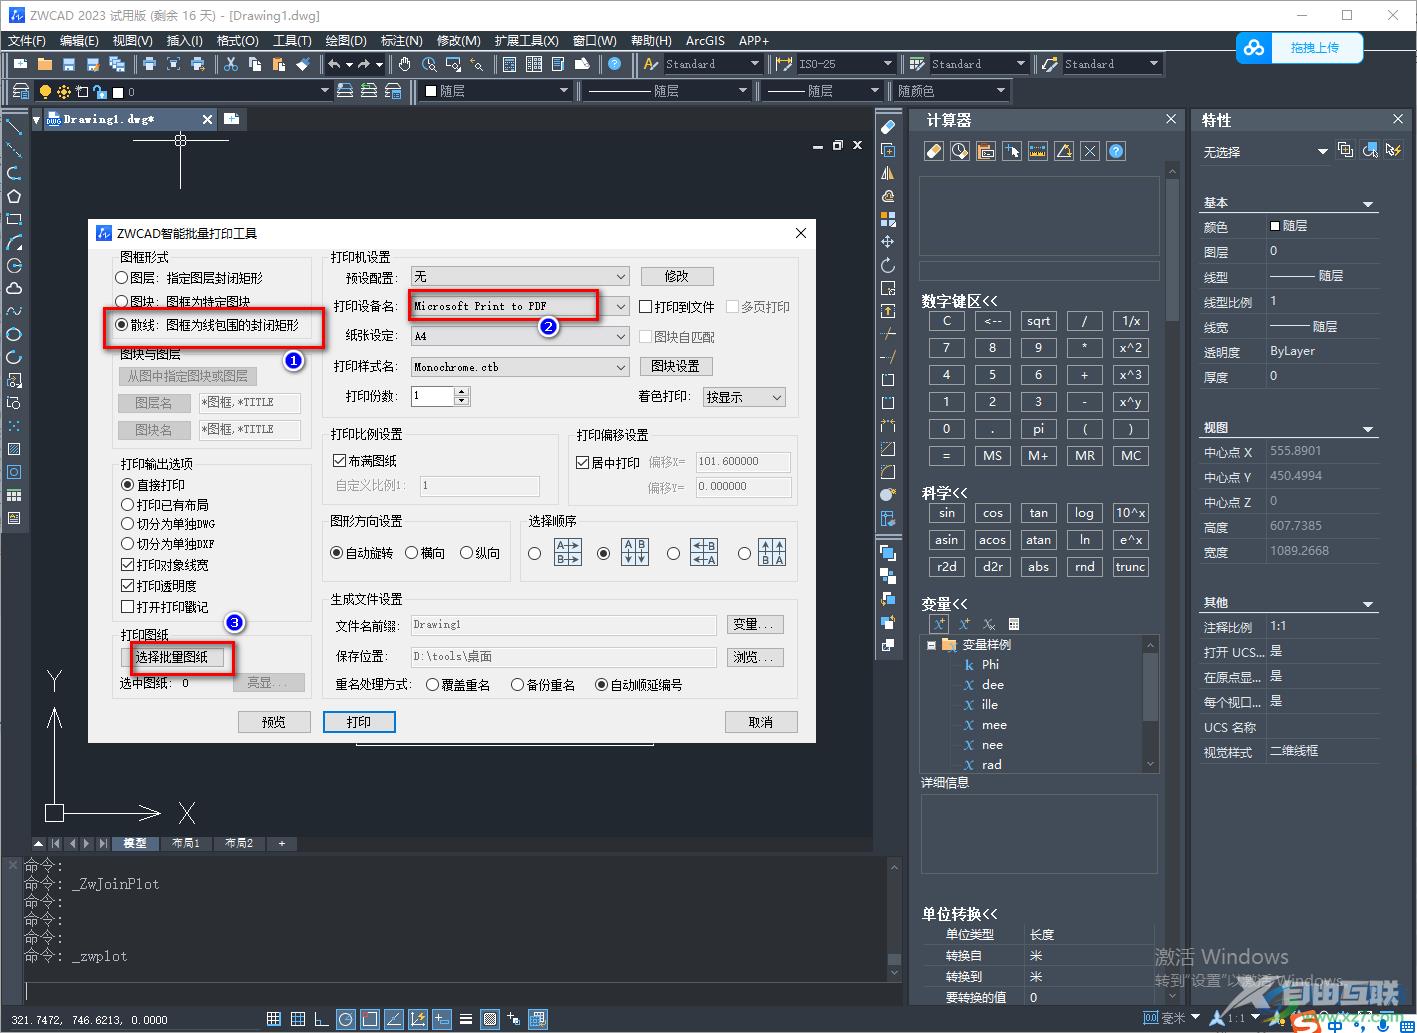The width and height of the screenshot is (1417, 1033).
Task: Open the 文件(F) menu
Action: [27, 41]
